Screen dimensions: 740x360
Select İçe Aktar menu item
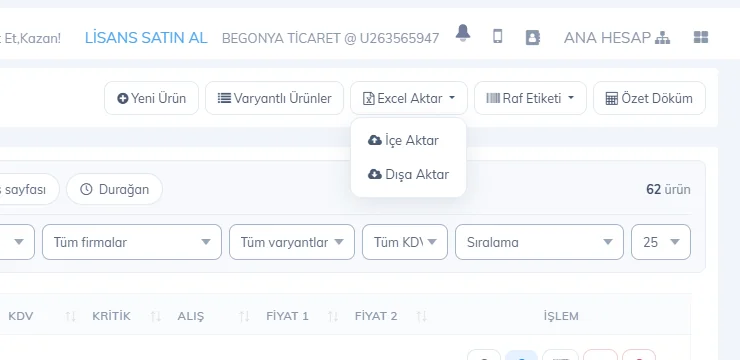click(x=408, y=141)
